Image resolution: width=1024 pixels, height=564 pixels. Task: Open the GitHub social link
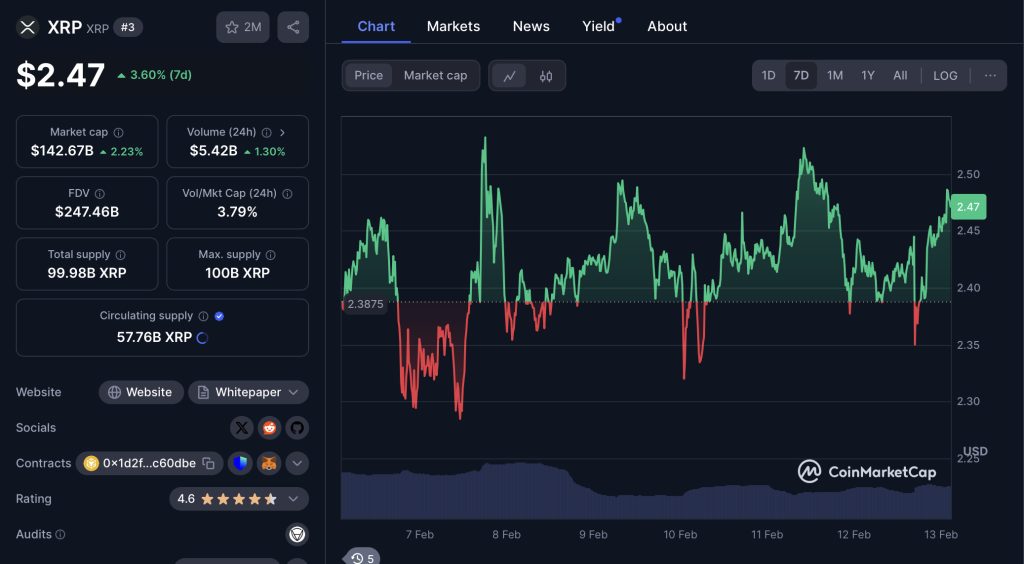[297, 428]
